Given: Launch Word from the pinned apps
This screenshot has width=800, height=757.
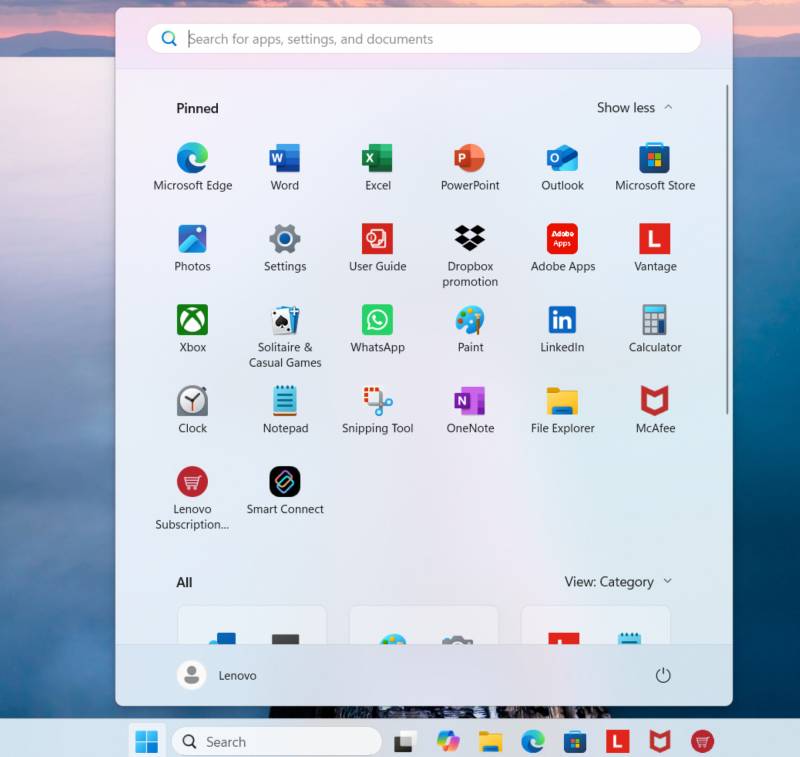Looking at the screenshot, I should pos(285,167).
